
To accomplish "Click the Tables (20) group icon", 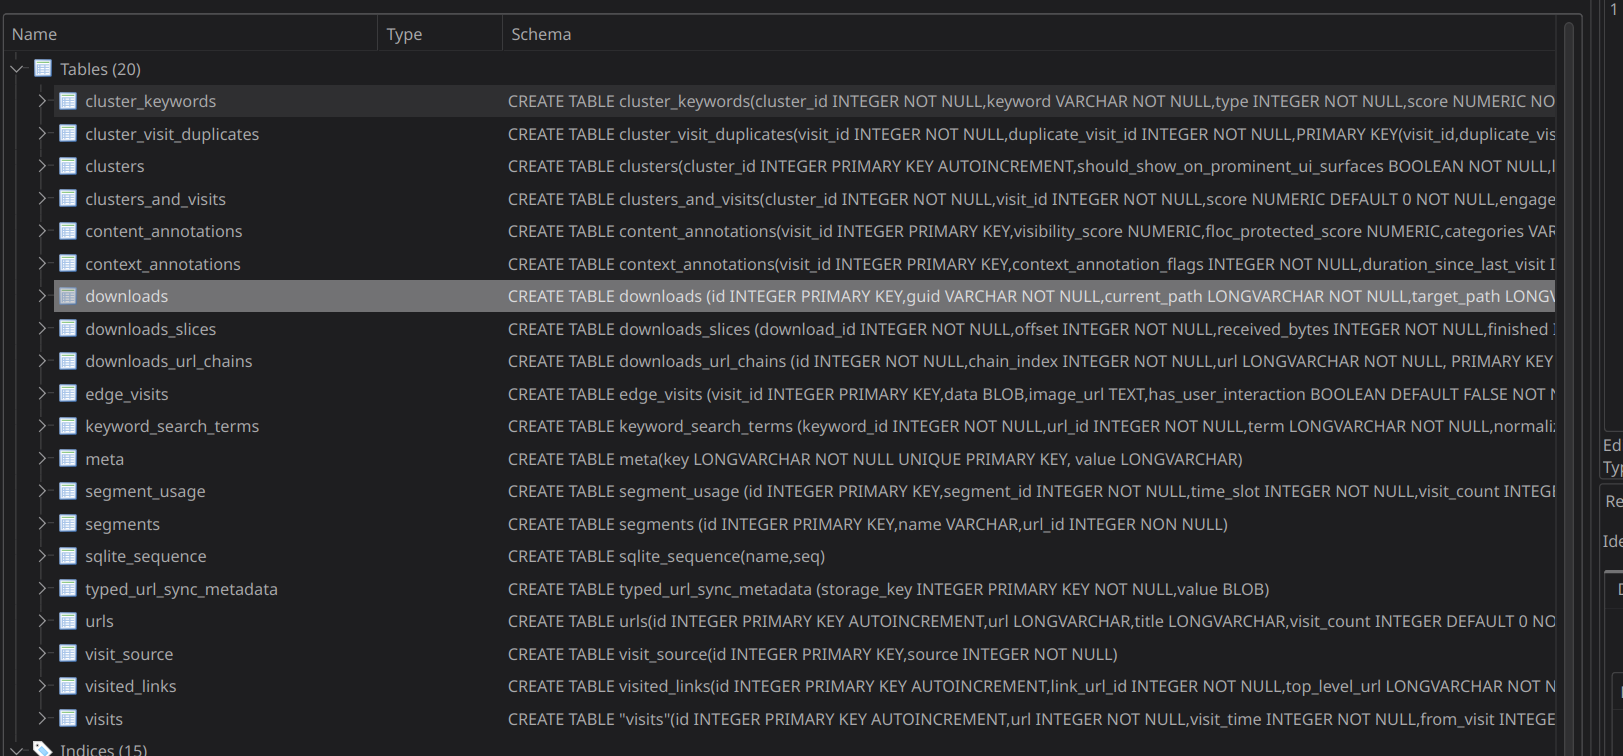I will click(43, 69).
